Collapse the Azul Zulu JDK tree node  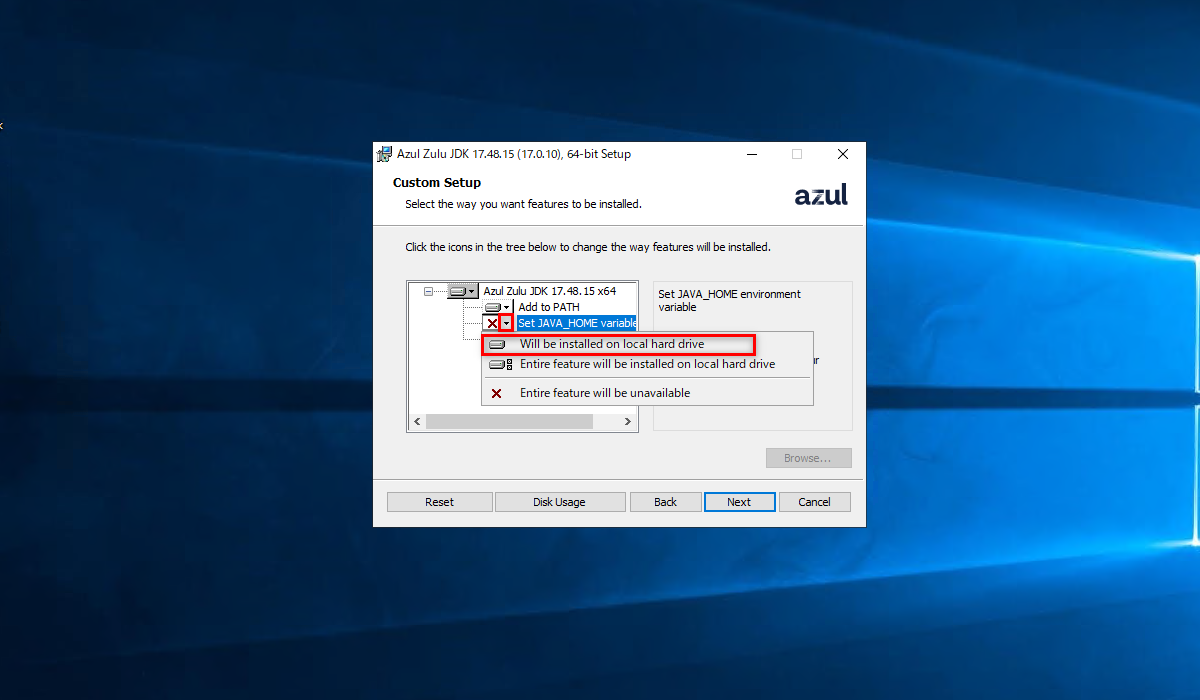pyautogui.click(x=428, y=291)
